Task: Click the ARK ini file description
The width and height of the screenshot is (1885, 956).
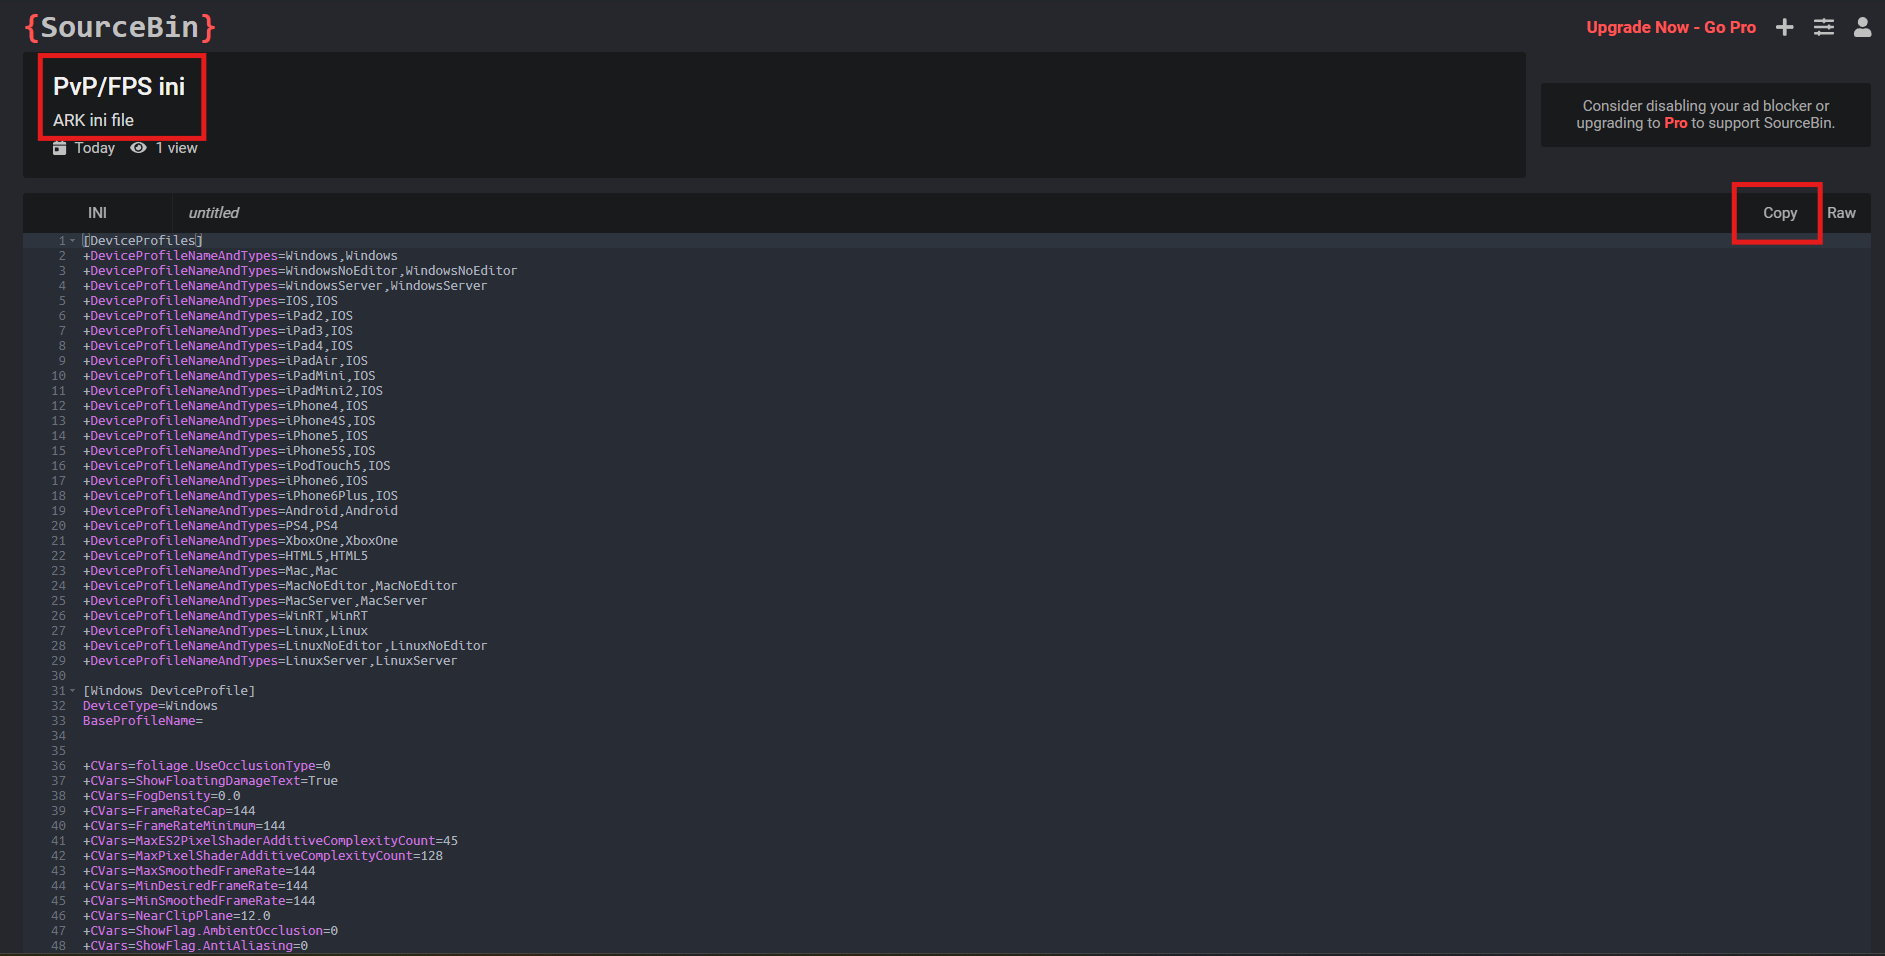Action: click(93, 120)
